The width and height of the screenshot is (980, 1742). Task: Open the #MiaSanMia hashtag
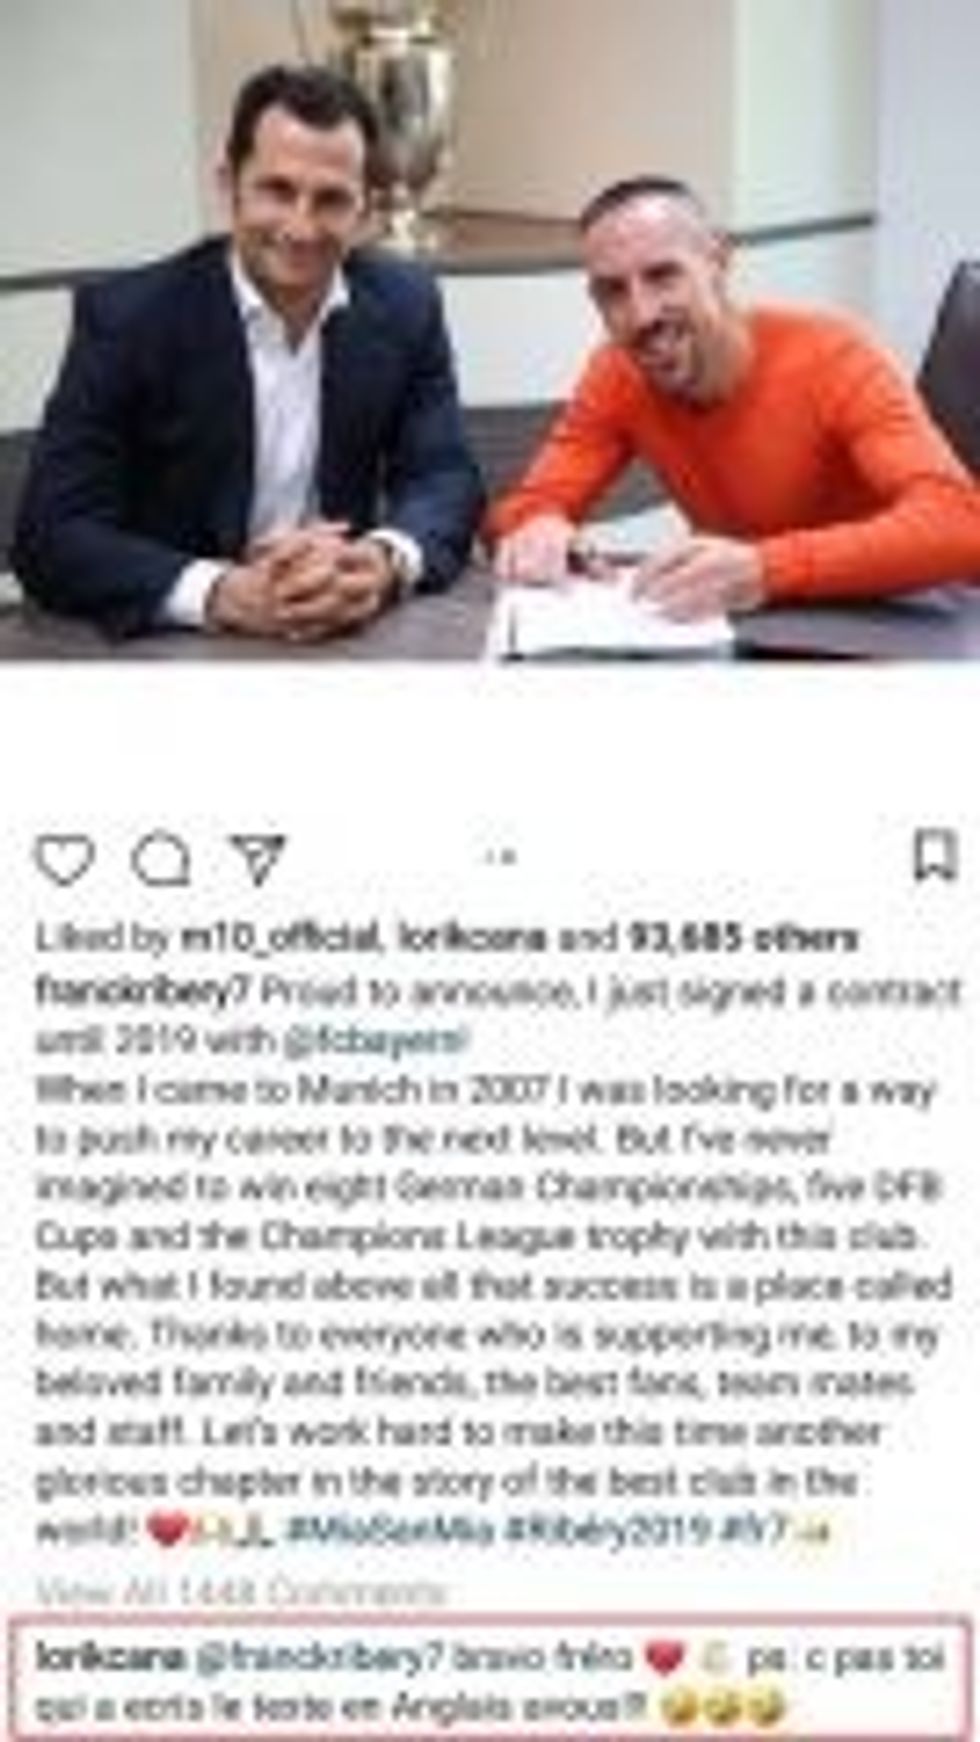391,1531
